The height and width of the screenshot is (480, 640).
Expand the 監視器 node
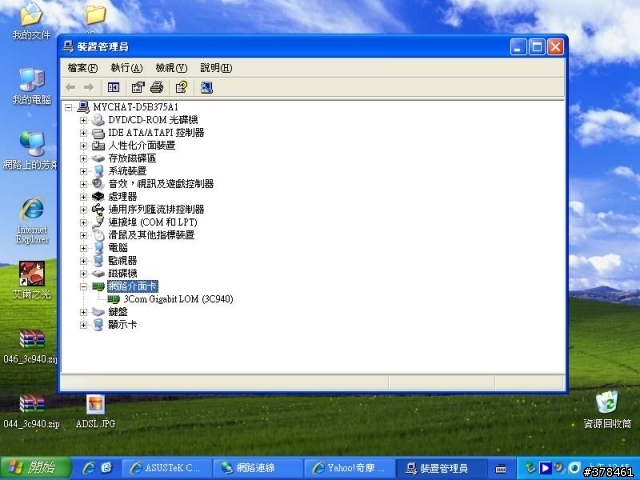click(x=84, y=261)
